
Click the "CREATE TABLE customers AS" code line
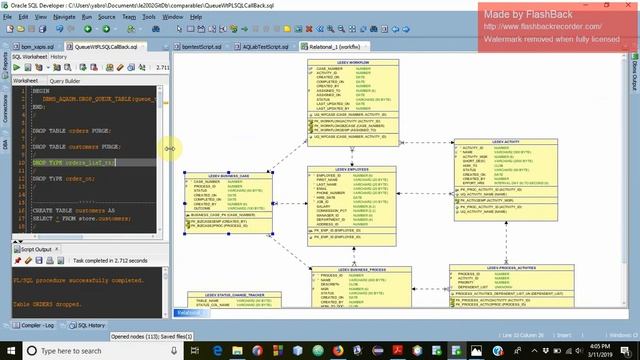click(73, 211)
